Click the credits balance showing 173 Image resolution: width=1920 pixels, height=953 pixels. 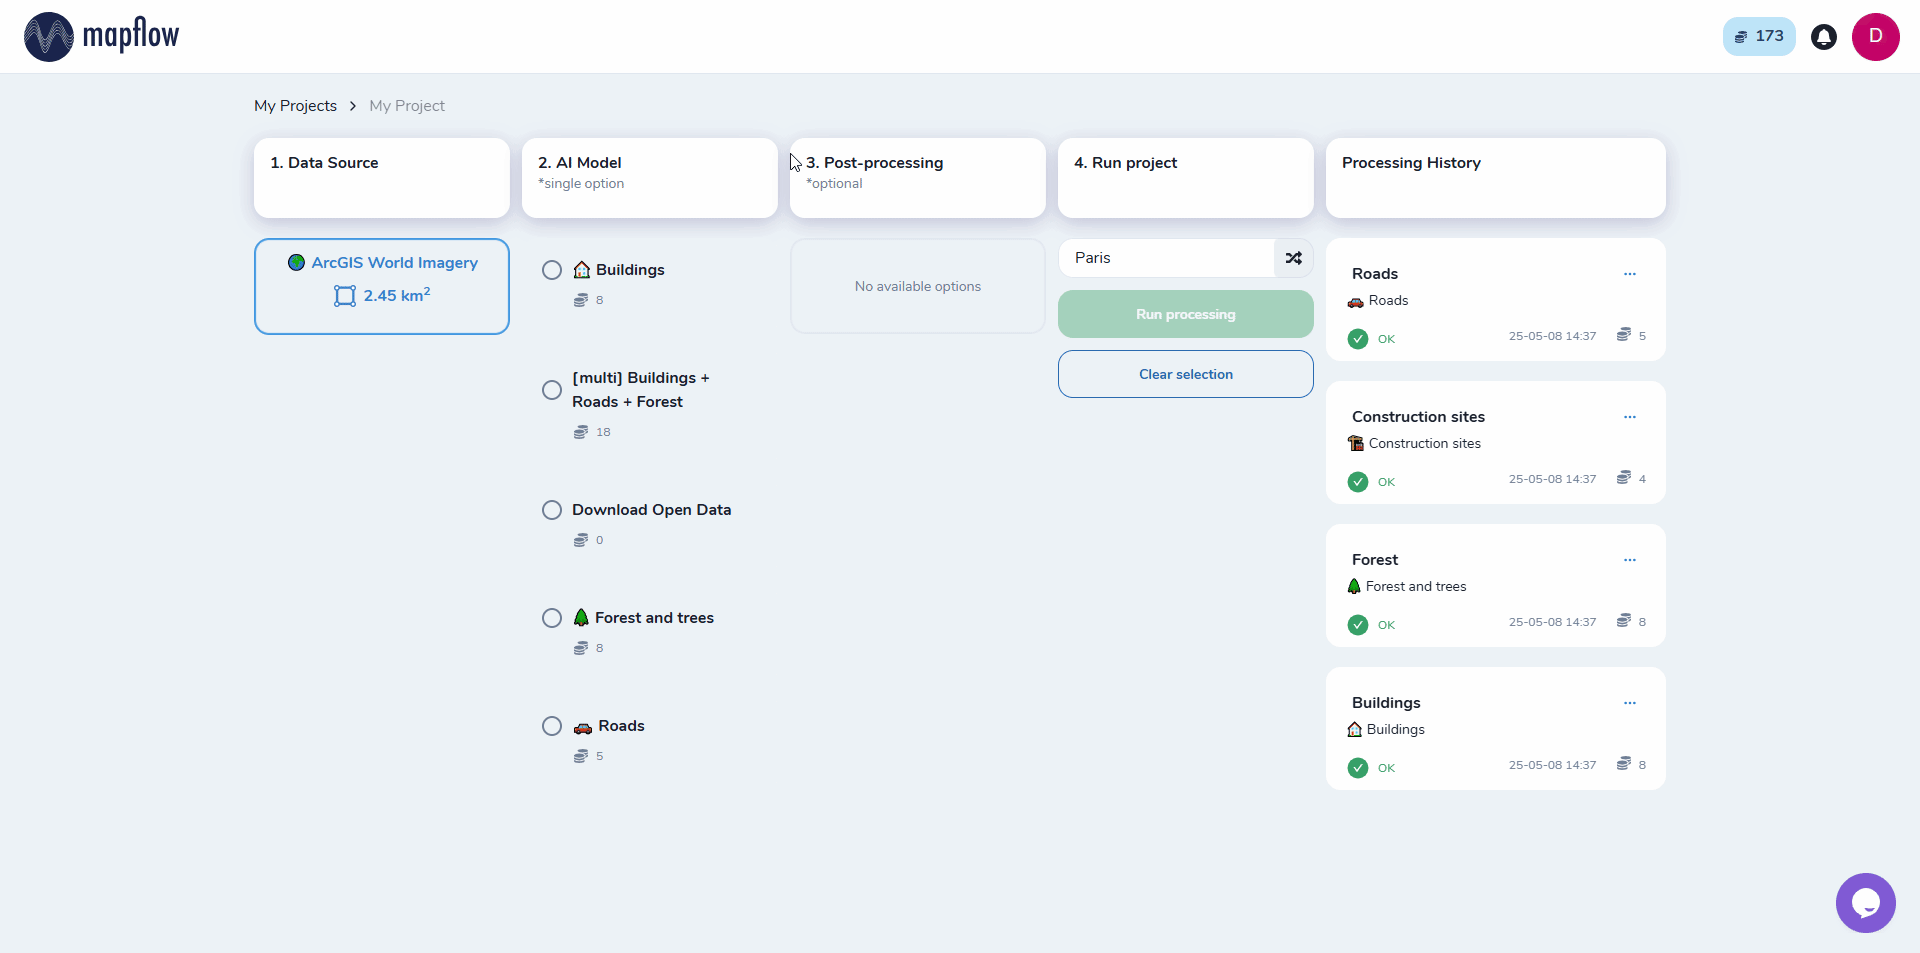(1758, 37)
